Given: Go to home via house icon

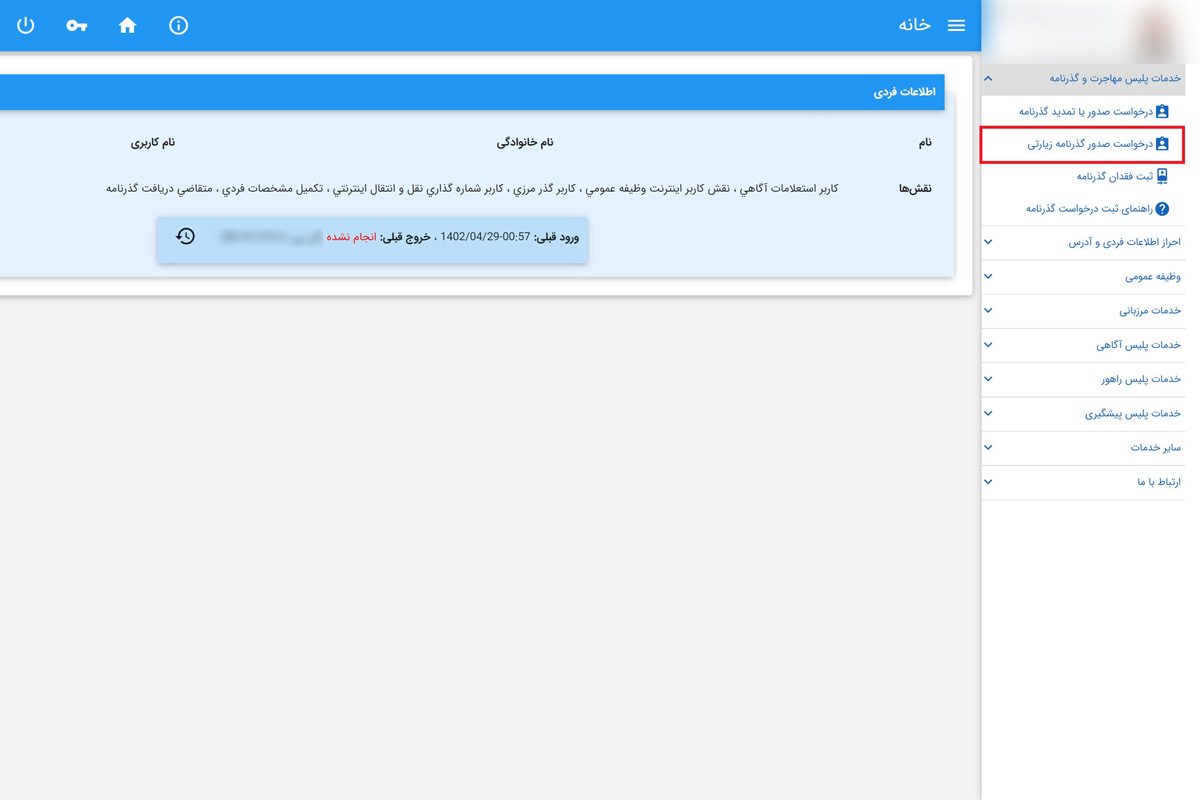Looking at the screenshot, I should [127, 25].
